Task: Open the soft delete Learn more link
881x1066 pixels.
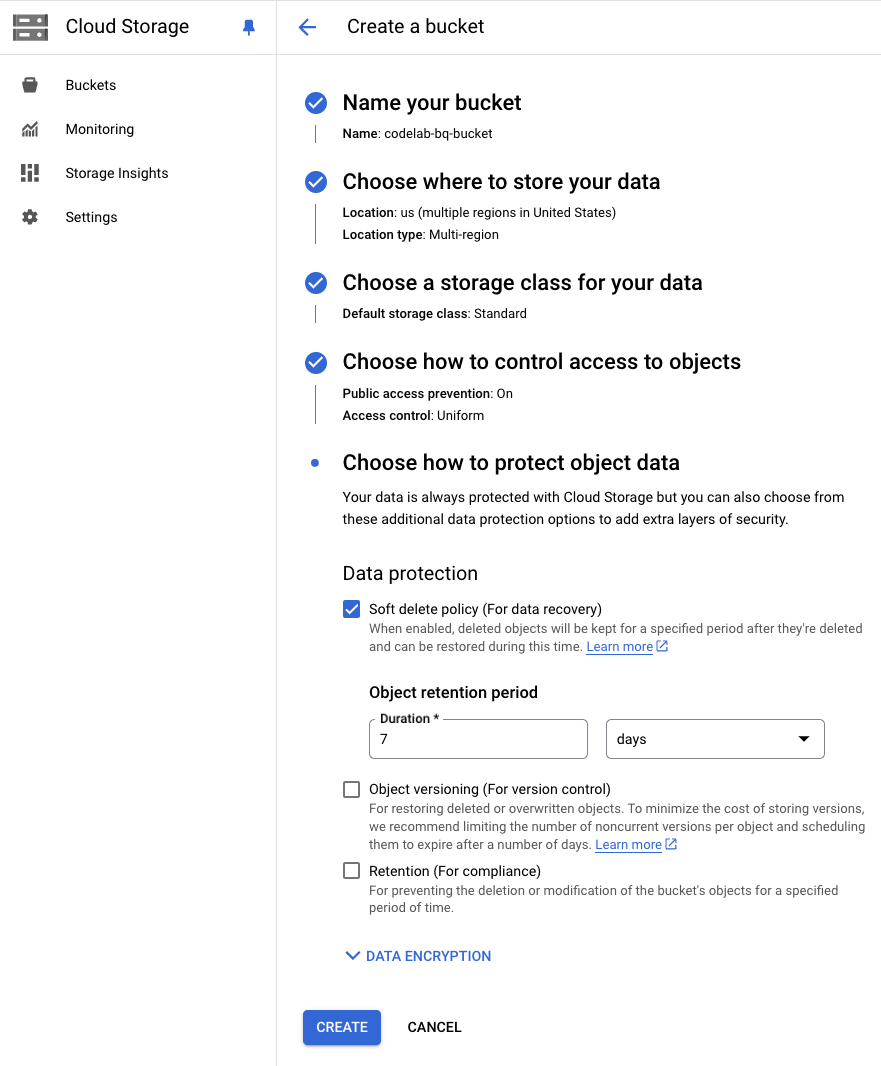Action: [620, 646]
